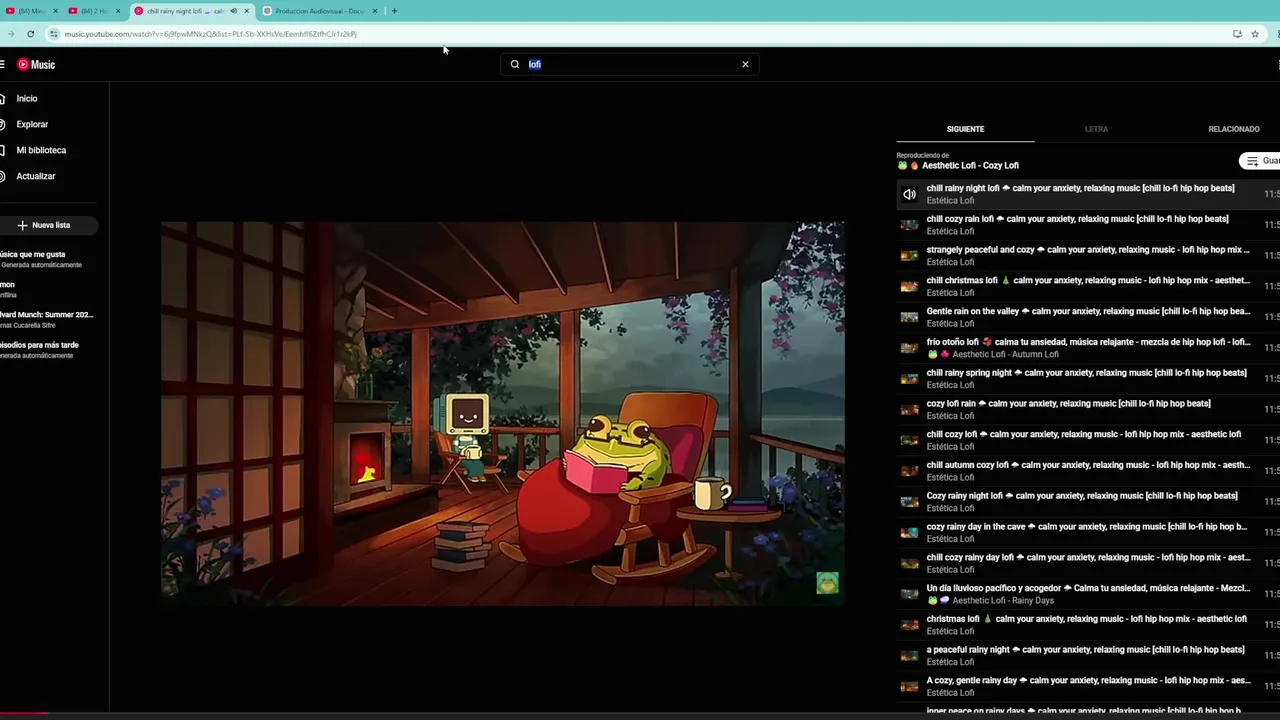Click the lofi search input field
The image size is (1280, 720).
click(x=630, y=64)
